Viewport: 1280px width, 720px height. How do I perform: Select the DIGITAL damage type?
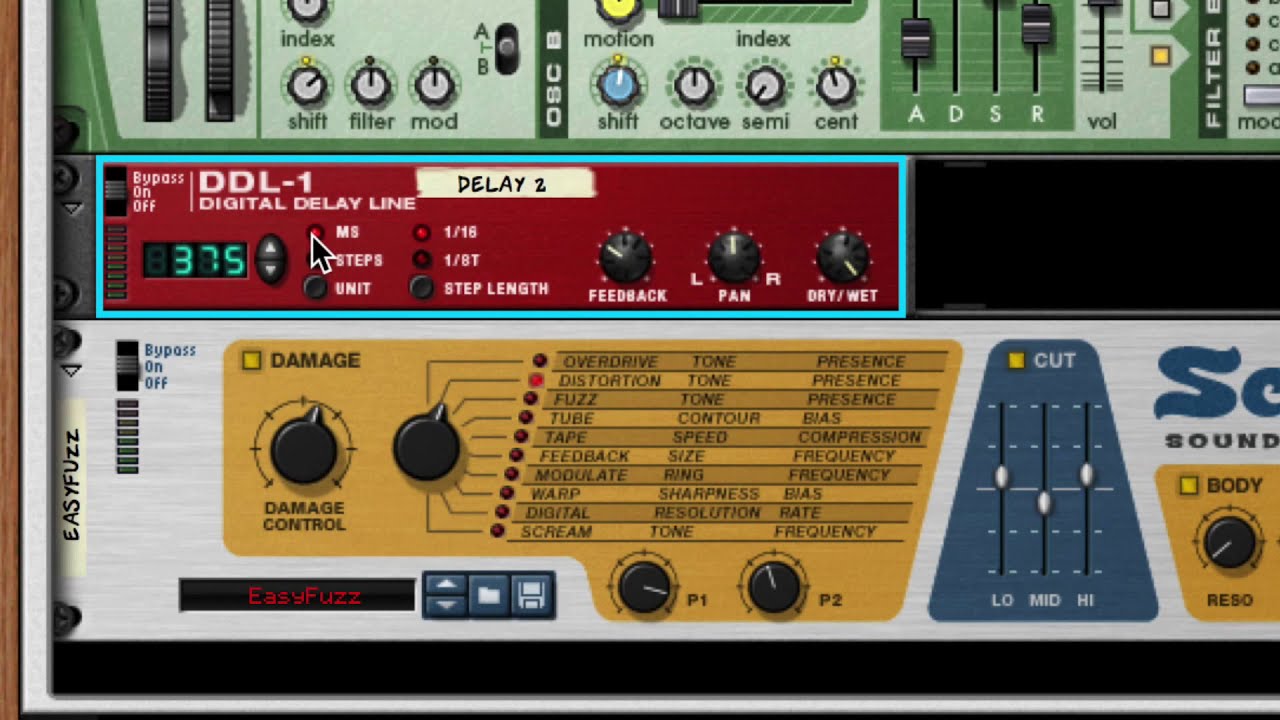pos(502,512)
